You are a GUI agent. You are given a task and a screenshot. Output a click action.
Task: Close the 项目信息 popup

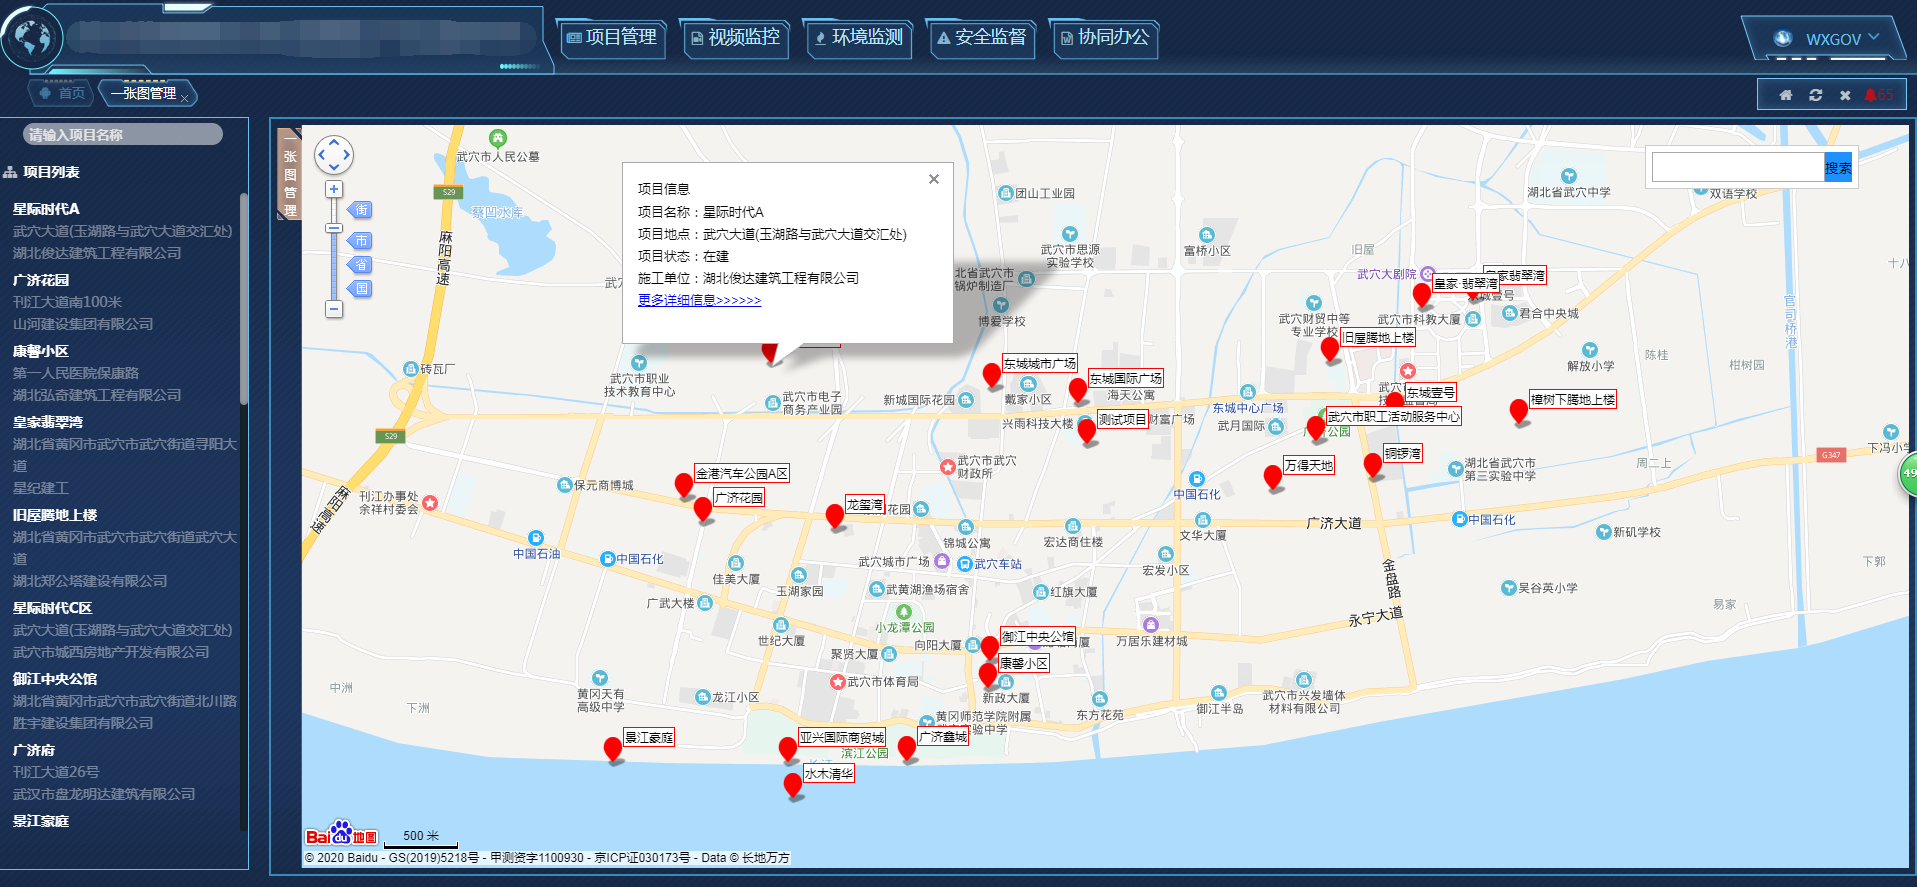(x=934, y=179)
